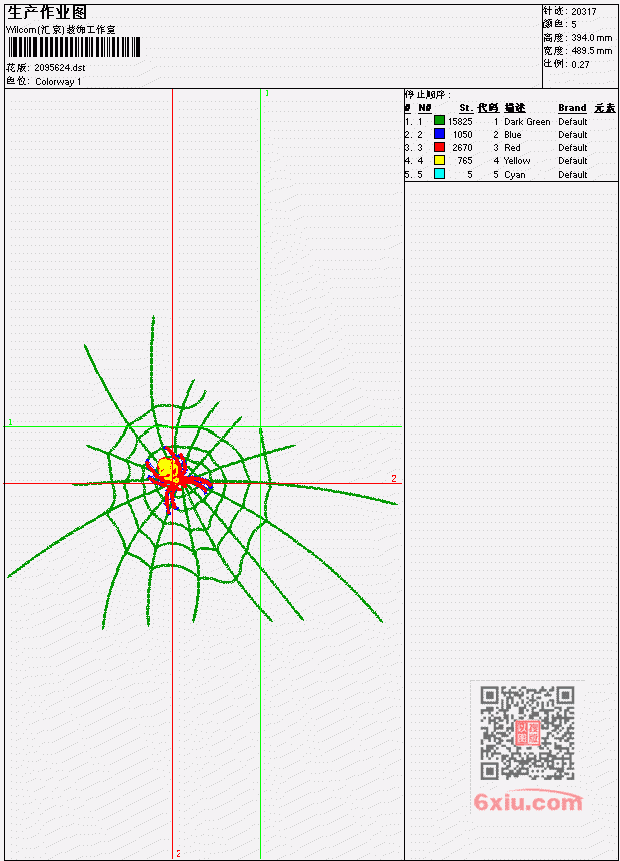Click the '元素' column header
This screenshot has width=620, height=861.
pos(605,108)
